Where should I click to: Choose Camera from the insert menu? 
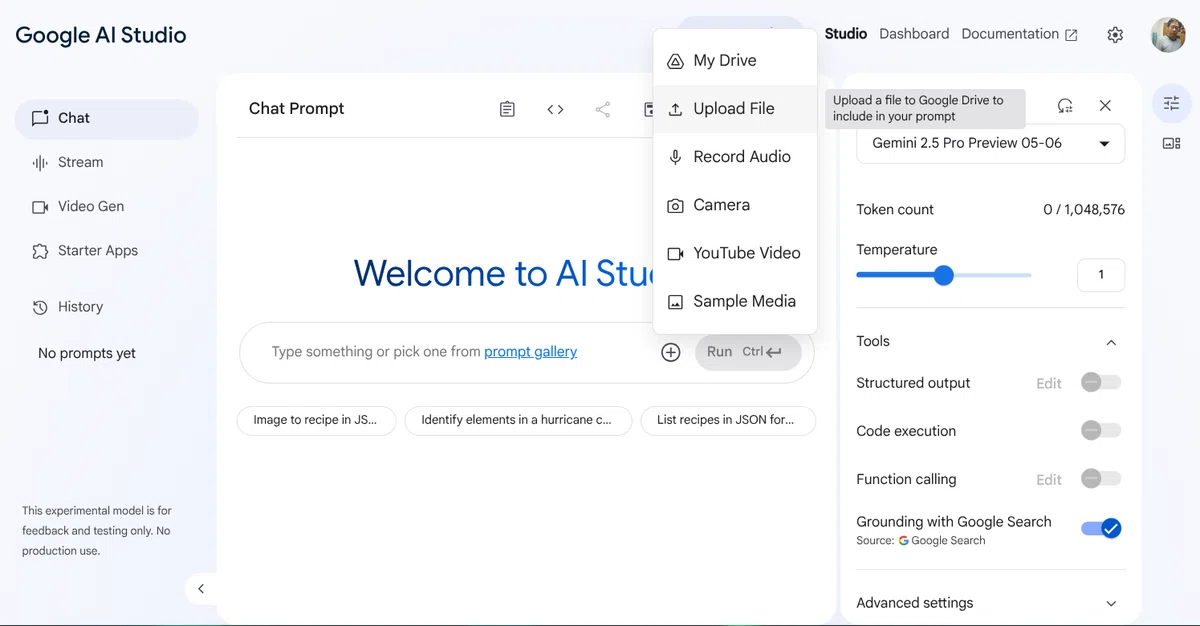coord(735,205)
